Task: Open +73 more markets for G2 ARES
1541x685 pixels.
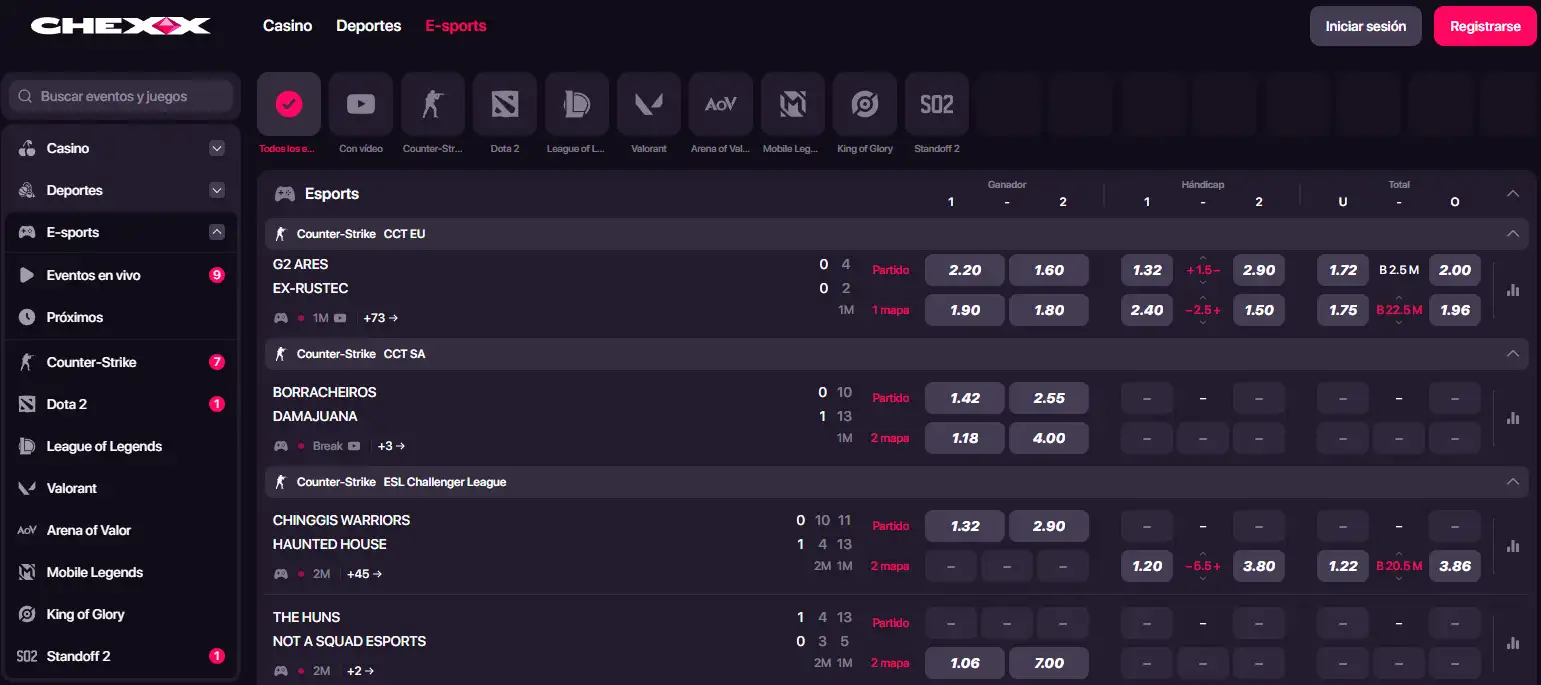Action: (381, 318)
